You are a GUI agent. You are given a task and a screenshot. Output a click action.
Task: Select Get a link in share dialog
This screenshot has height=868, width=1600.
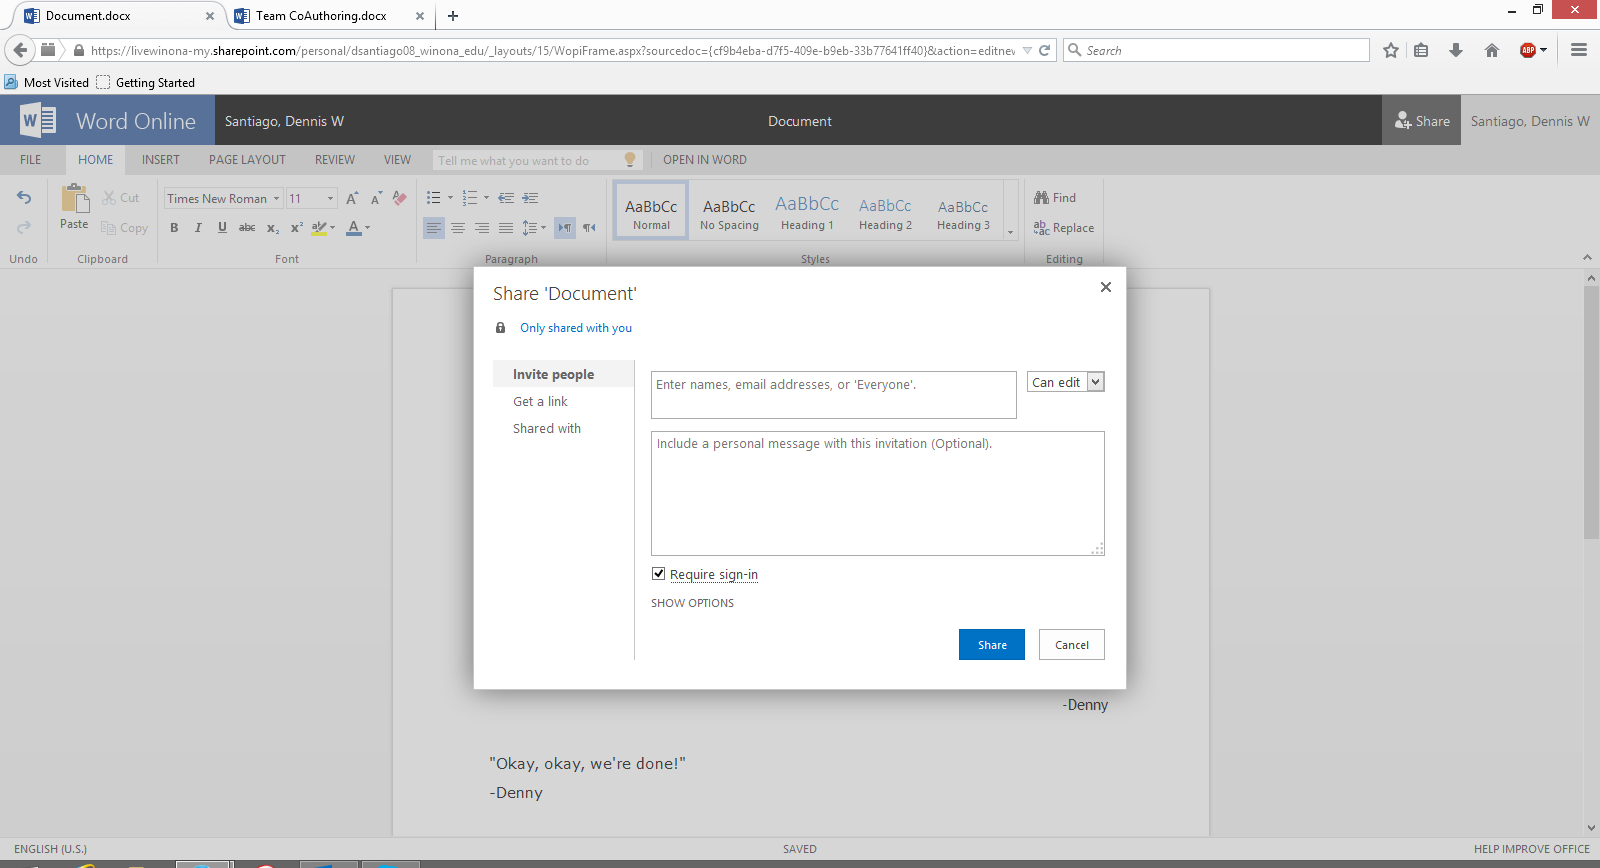click(540, 402)
